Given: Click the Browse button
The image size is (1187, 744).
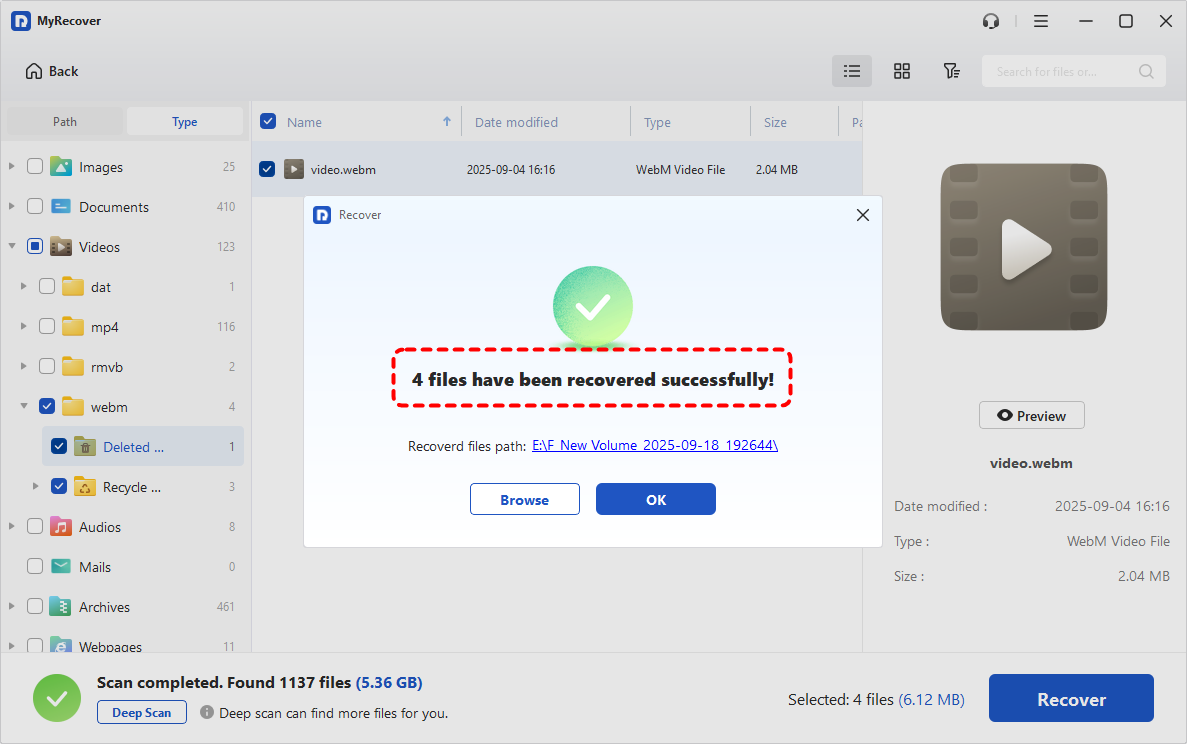Looking at the screenshot, I should pos(525,500).
